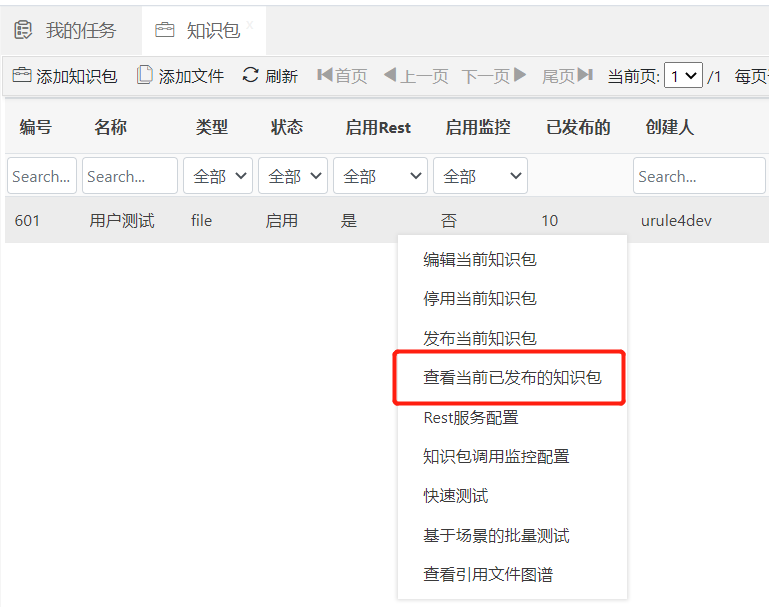This screenshot has height=607, width=769.
Task: Close the 知识包 tab
Action: tap(250, 23)
